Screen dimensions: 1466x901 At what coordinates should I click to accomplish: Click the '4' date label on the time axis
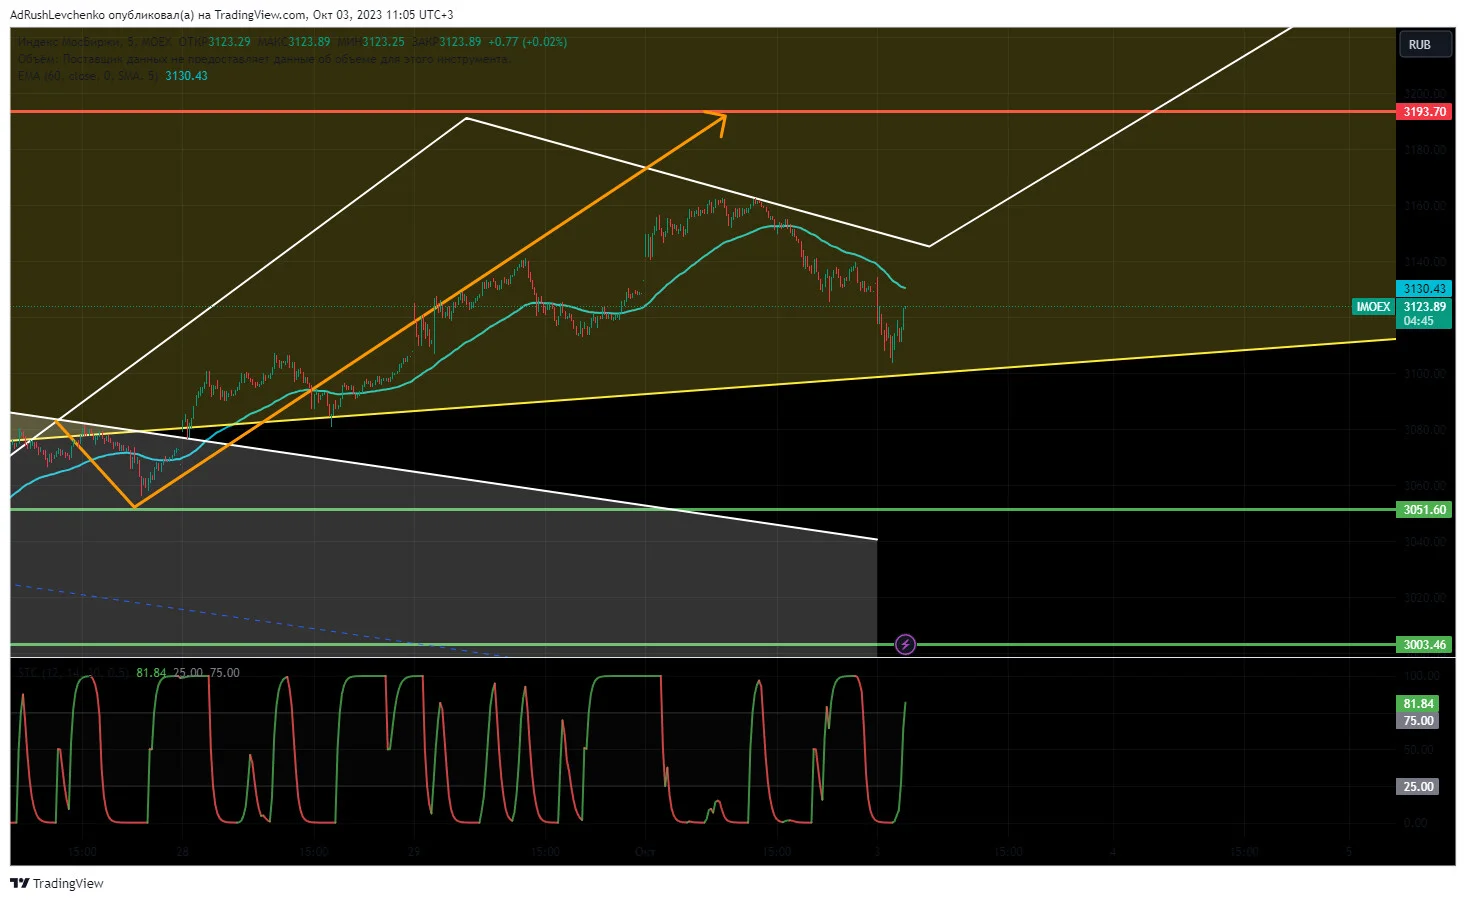click(x=1112, y=852)
